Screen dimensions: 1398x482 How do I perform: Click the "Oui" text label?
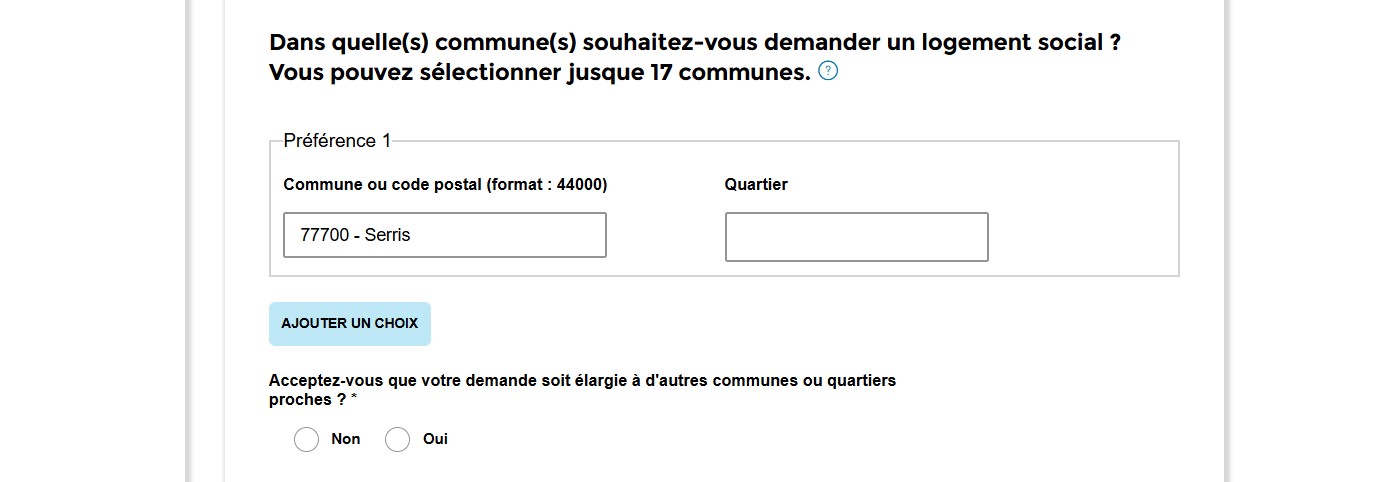click(435, 439)
